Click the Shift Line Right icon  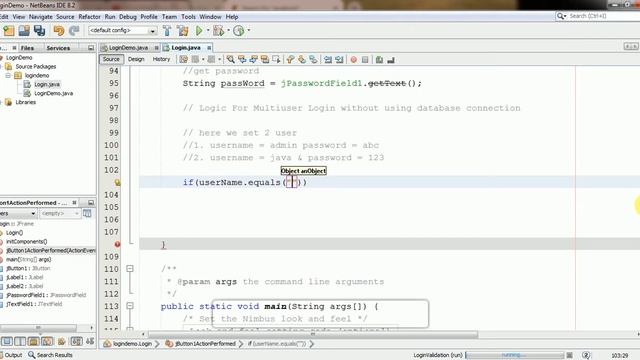tap(339, 60)
